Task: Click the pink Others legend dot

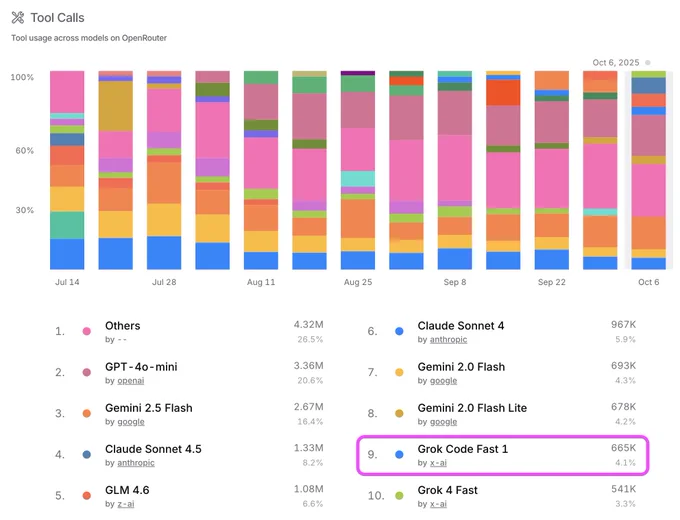Action: pyautogui.click(x=87, y=331)
